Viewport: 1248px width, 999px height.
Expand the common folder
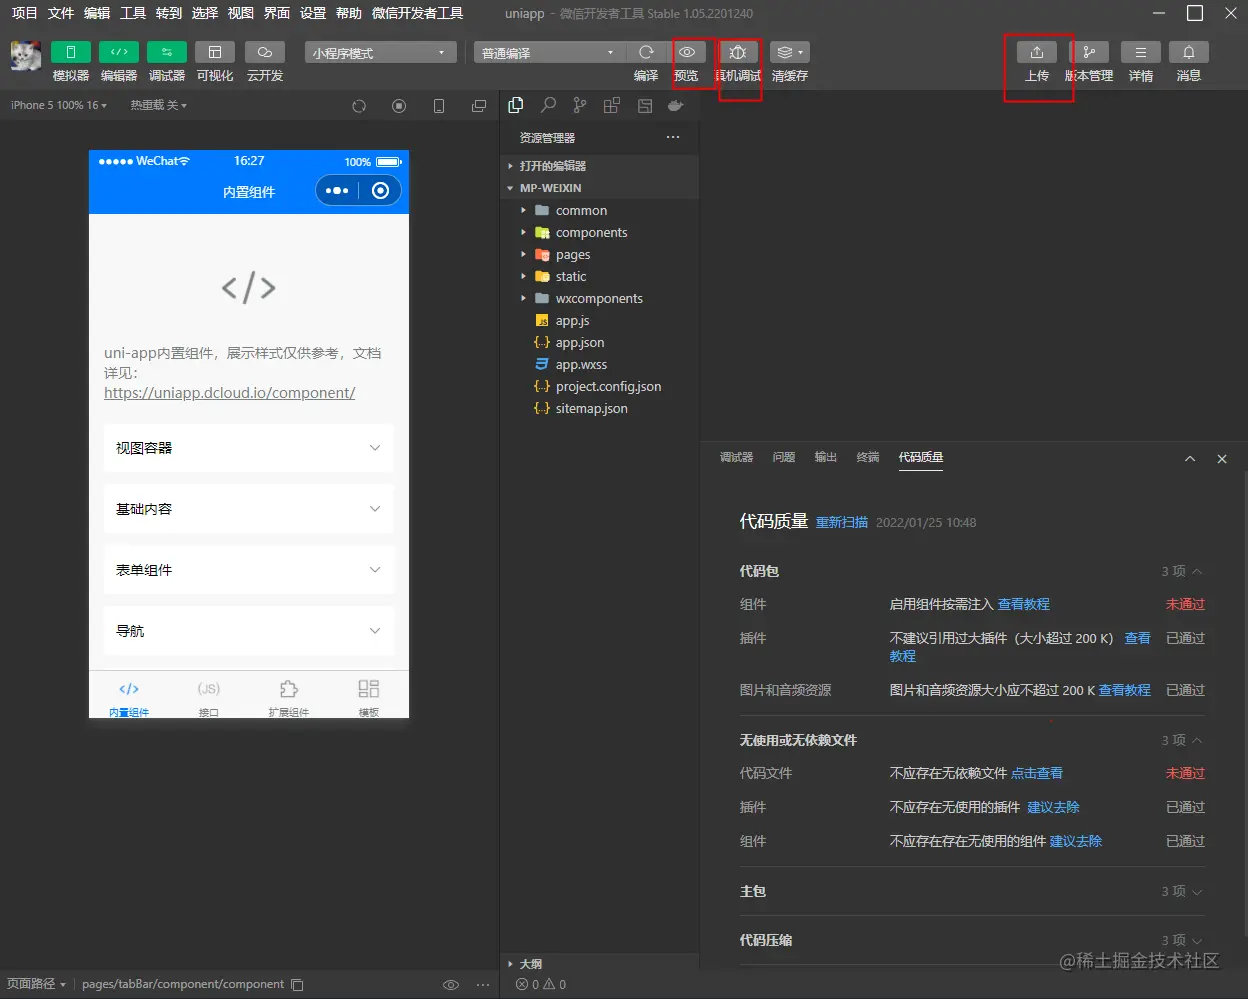tap(600, 210)
